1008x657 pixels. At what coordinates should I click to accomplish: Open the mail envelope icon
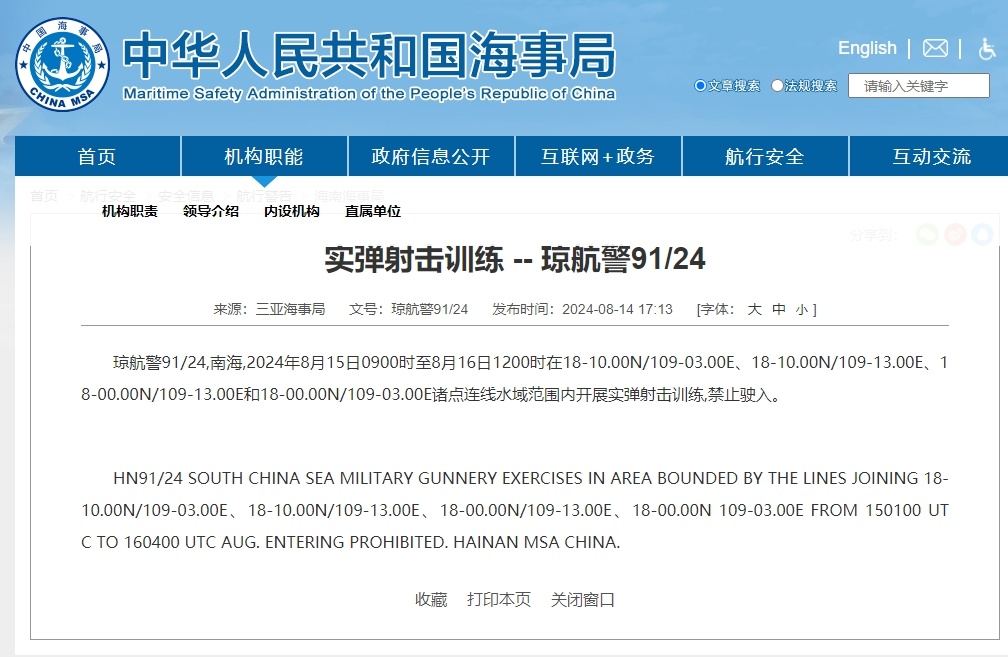pos(935,48)
